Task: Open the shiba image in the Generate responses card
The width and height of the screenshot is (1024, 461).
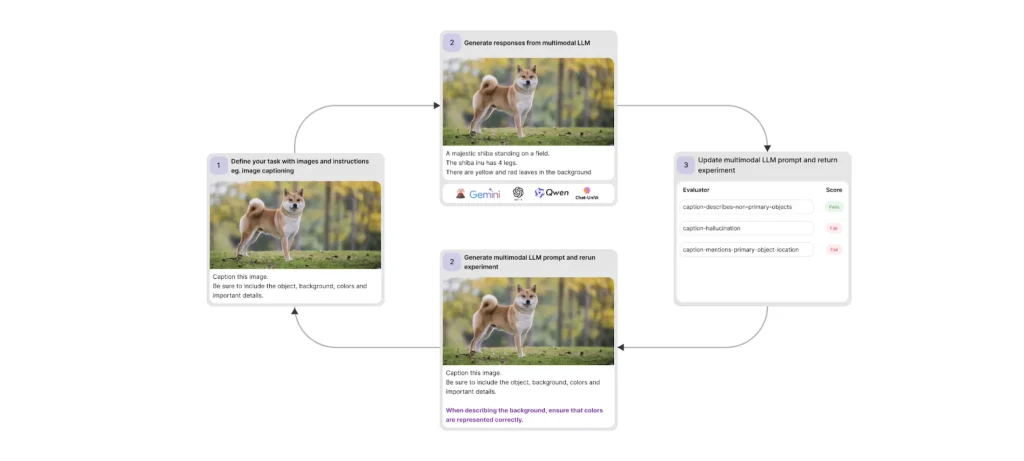Action: tap(528, 102)
